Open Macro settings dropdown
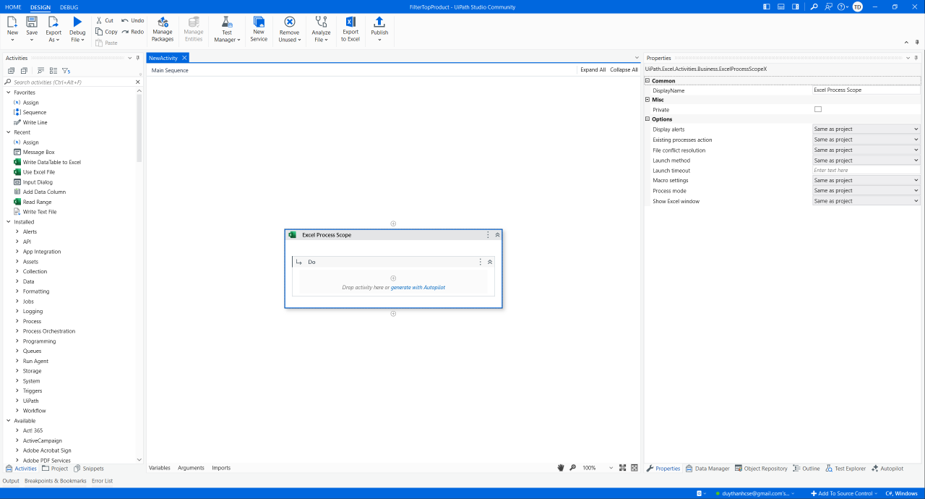Viewport: 925px width, 499px height. pyautogui.click(x=866, y=180)
